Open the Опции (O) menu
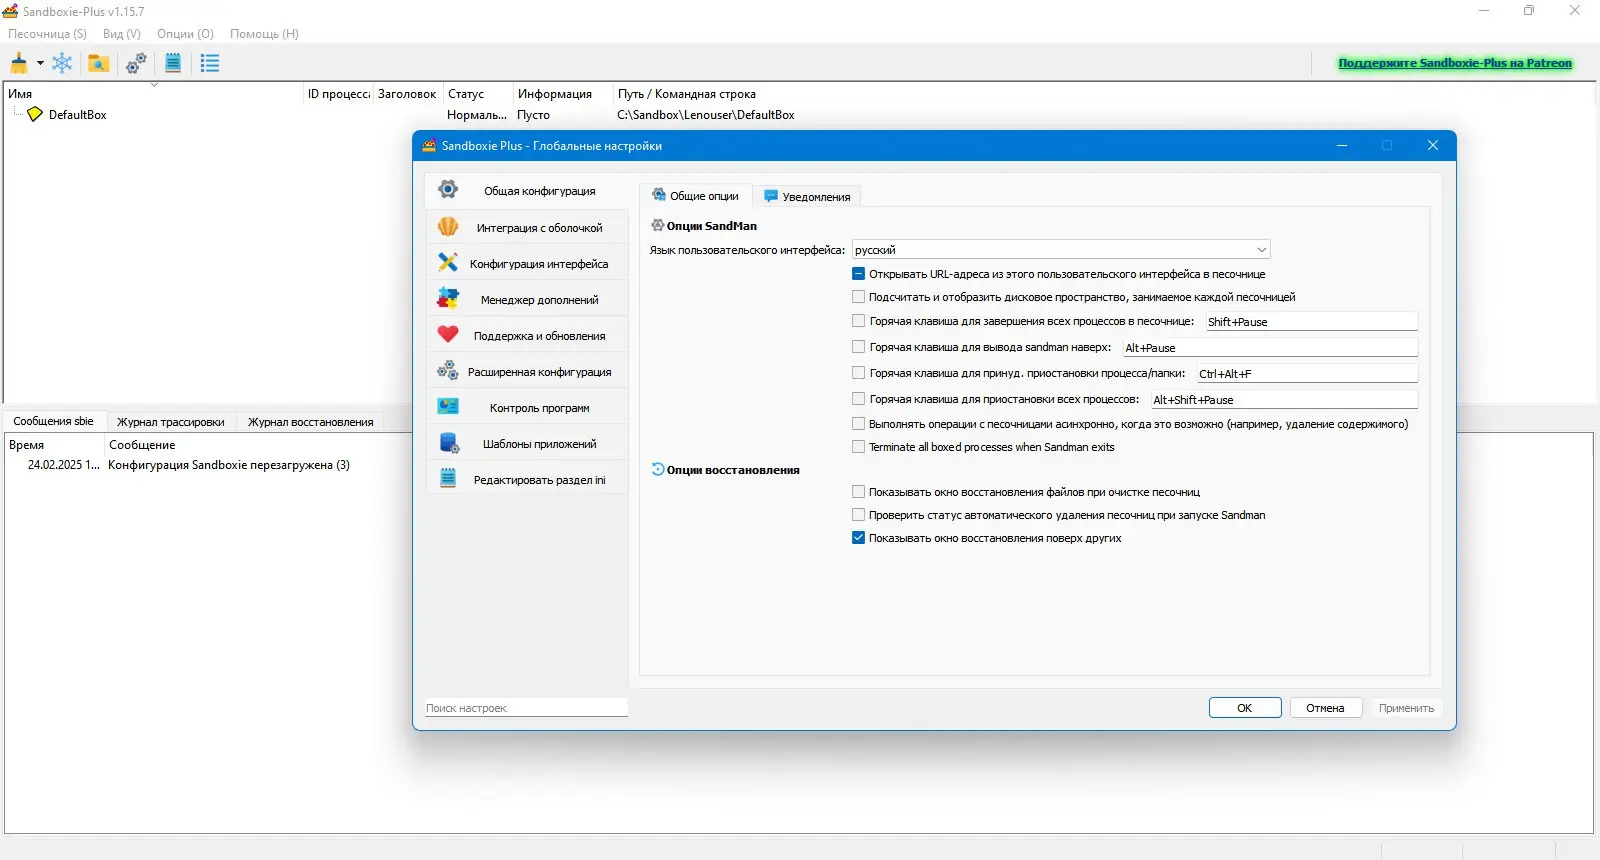Viewport: 1600px width, 860px height. (x=185, y=34)
